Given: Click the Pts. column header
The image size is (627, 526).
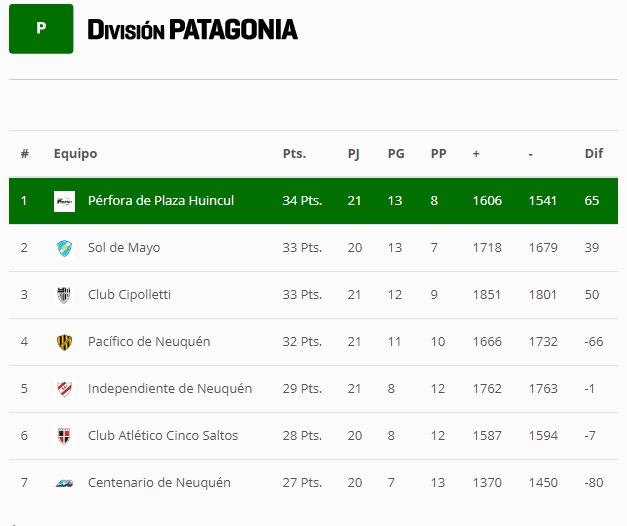Looking at the screenshot, I should click(x=294, y=154).
